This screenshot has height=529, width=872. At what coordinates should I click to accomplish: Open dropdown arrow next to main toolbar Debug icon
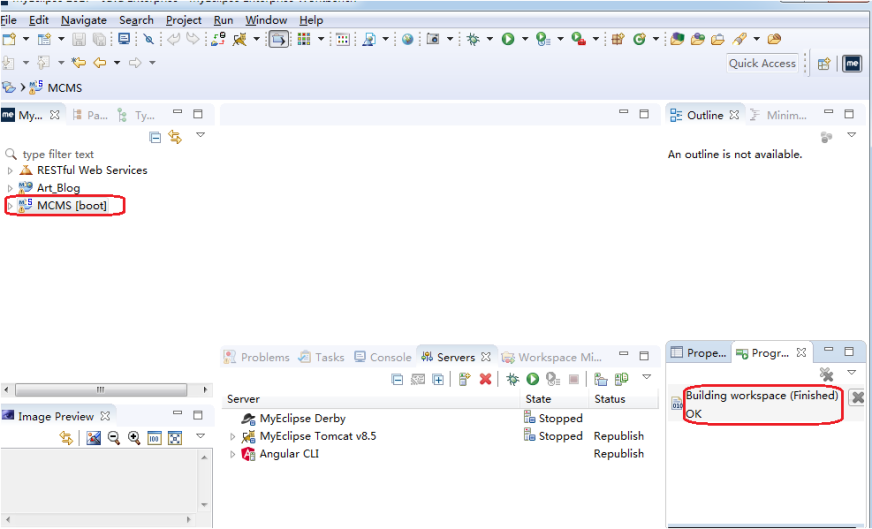(x=489, y=39)
